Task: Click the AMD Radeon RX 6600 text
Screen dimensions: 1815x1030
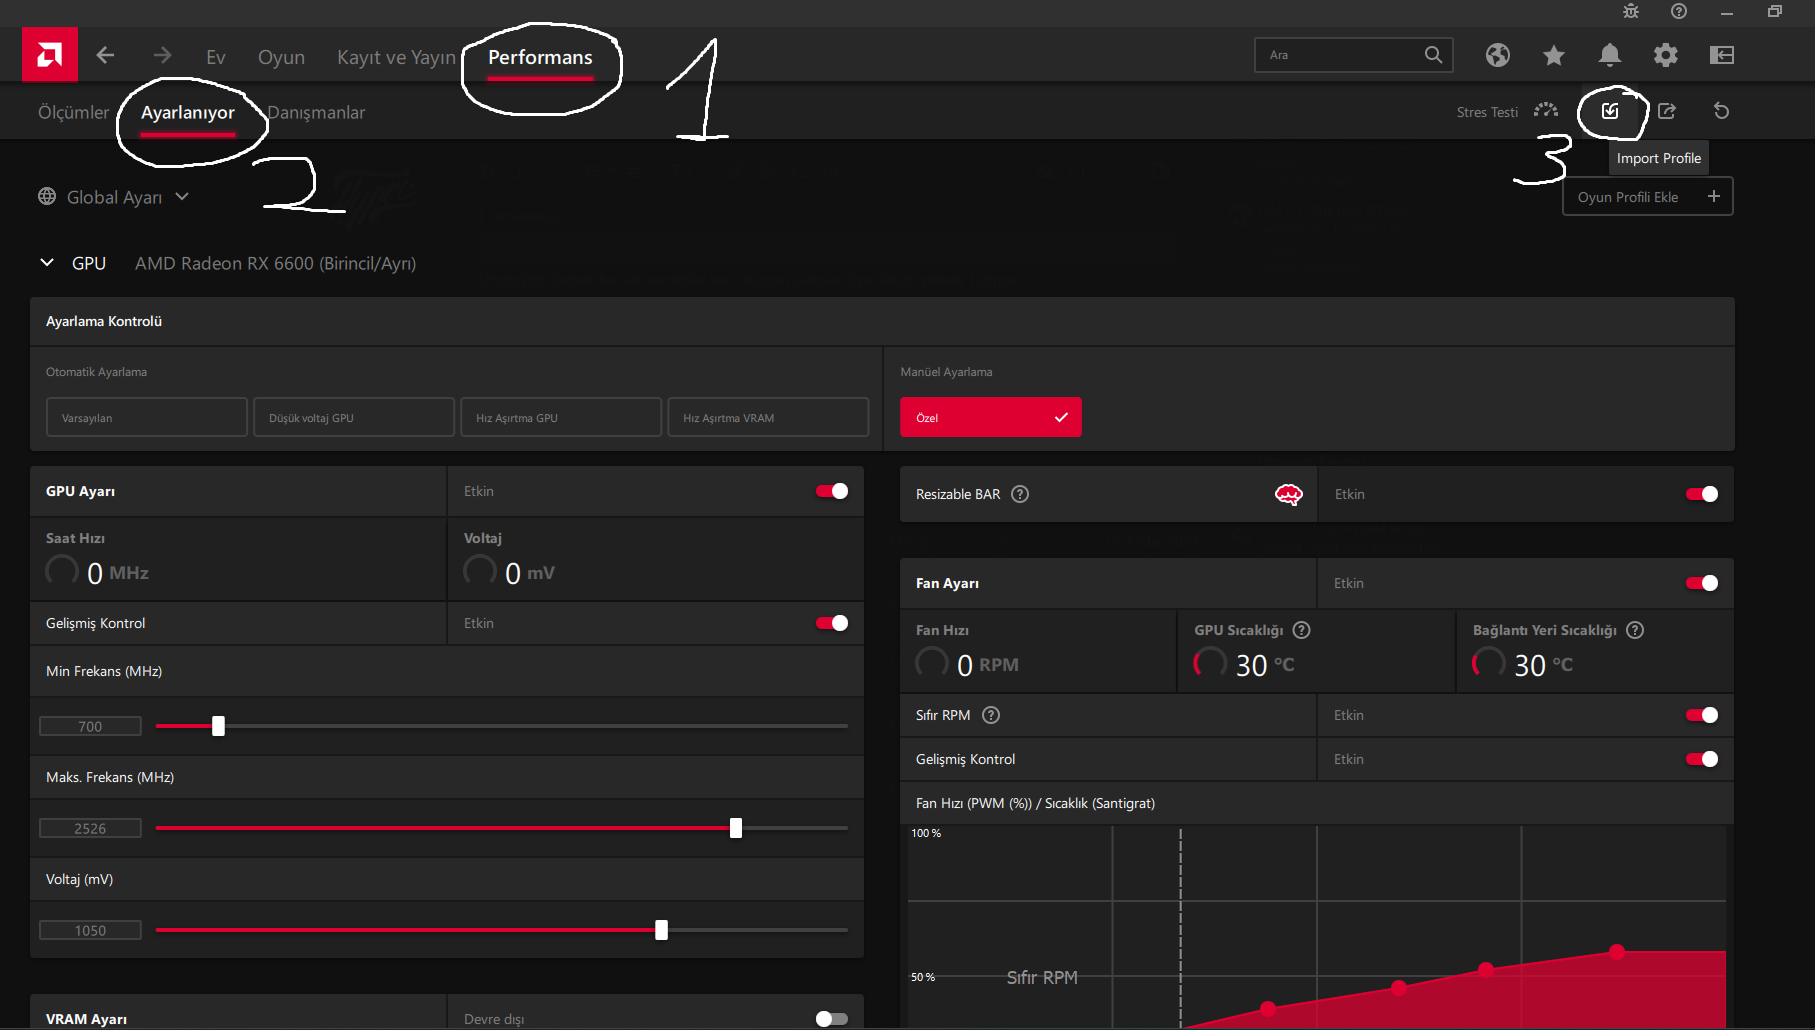Action: [x=275, y=263]
